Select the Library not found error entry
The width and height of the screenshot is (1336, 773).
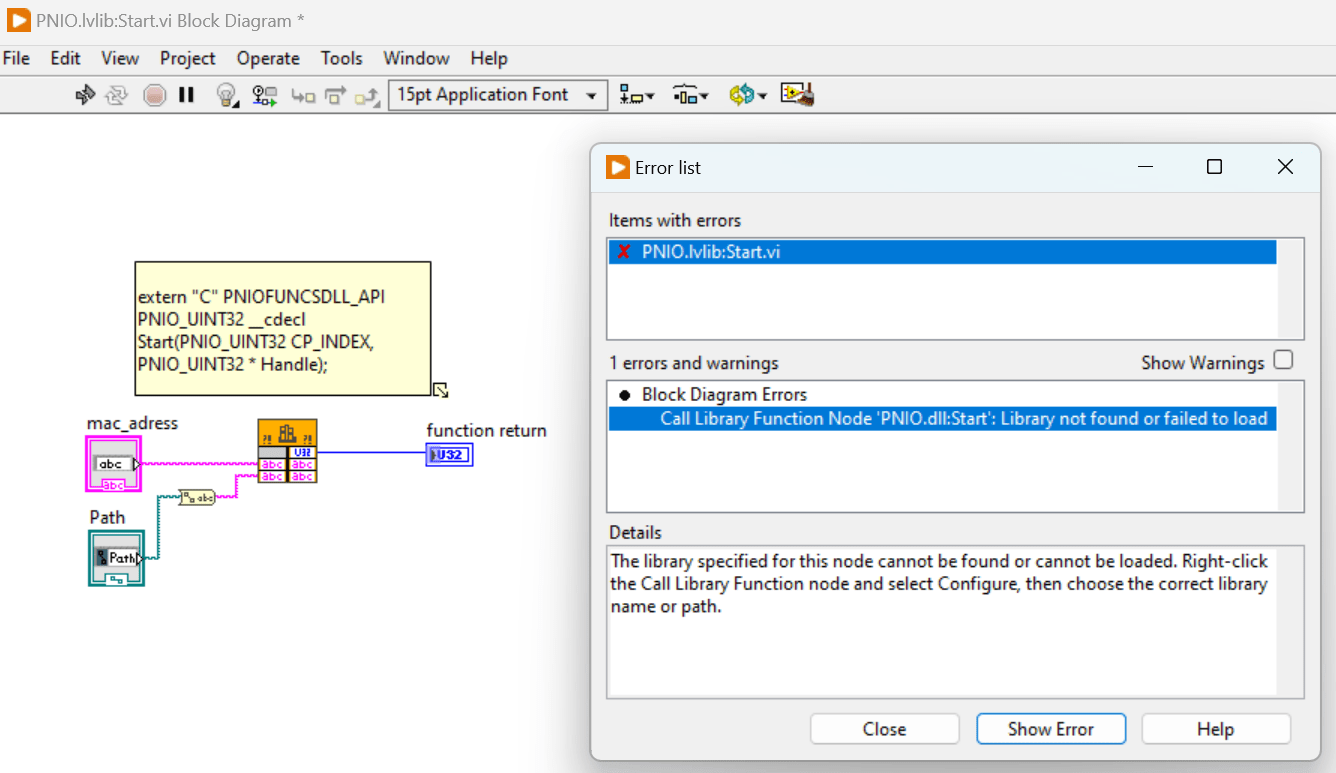[955, 417]
